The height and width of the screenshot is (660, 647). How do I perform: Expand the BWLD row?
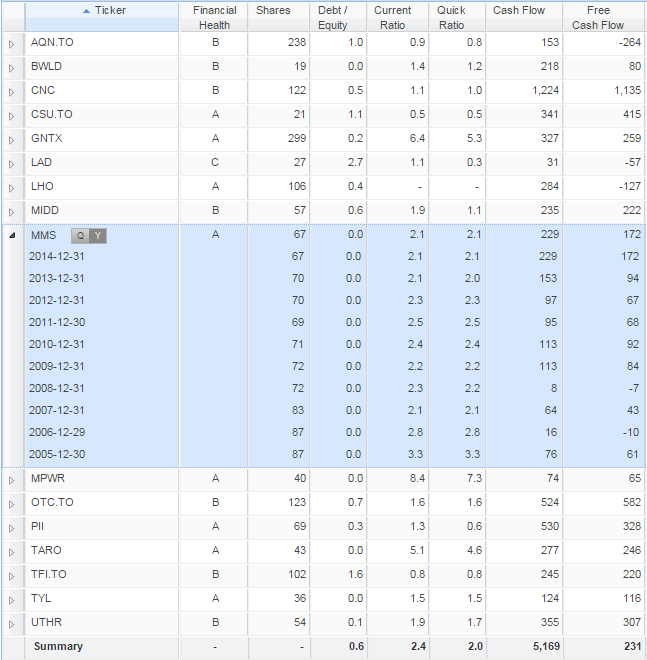12,68
